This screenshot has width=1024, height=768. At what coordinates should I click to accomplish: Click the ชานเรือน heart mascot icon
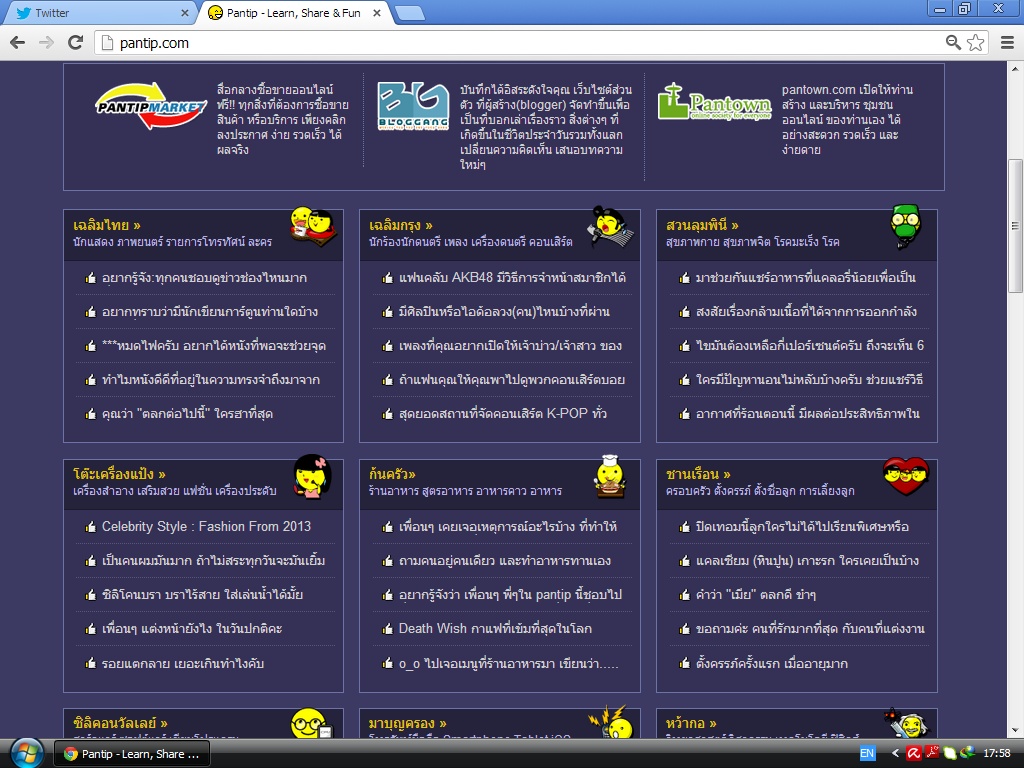[906, 475]
